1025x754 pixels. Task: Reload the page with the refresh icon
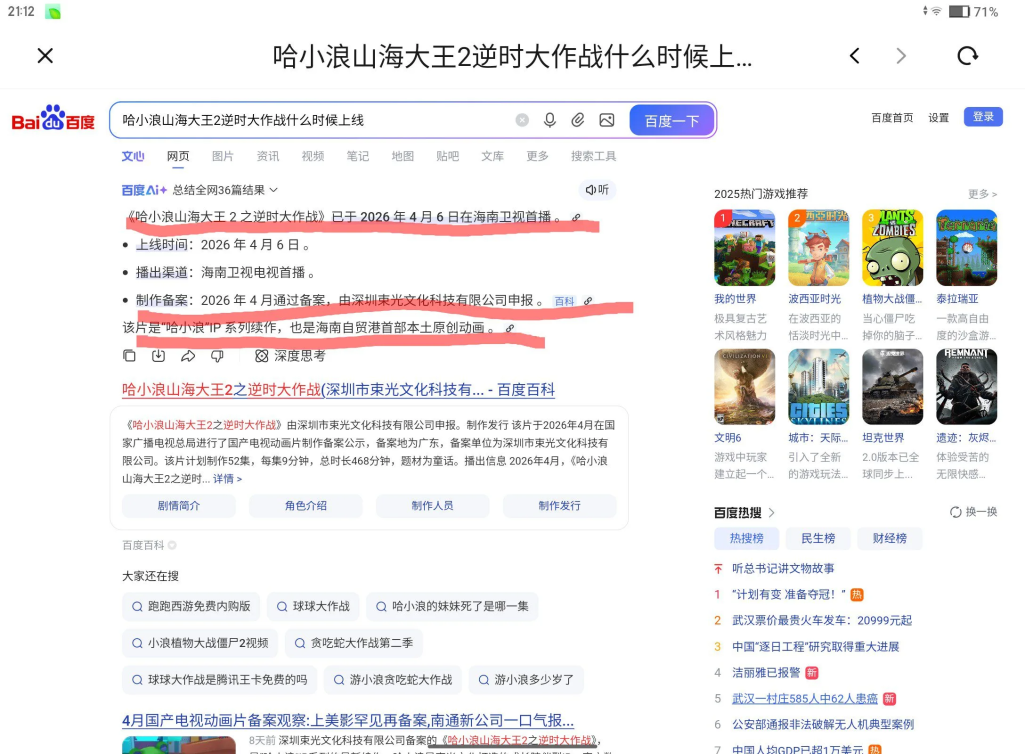967,56
